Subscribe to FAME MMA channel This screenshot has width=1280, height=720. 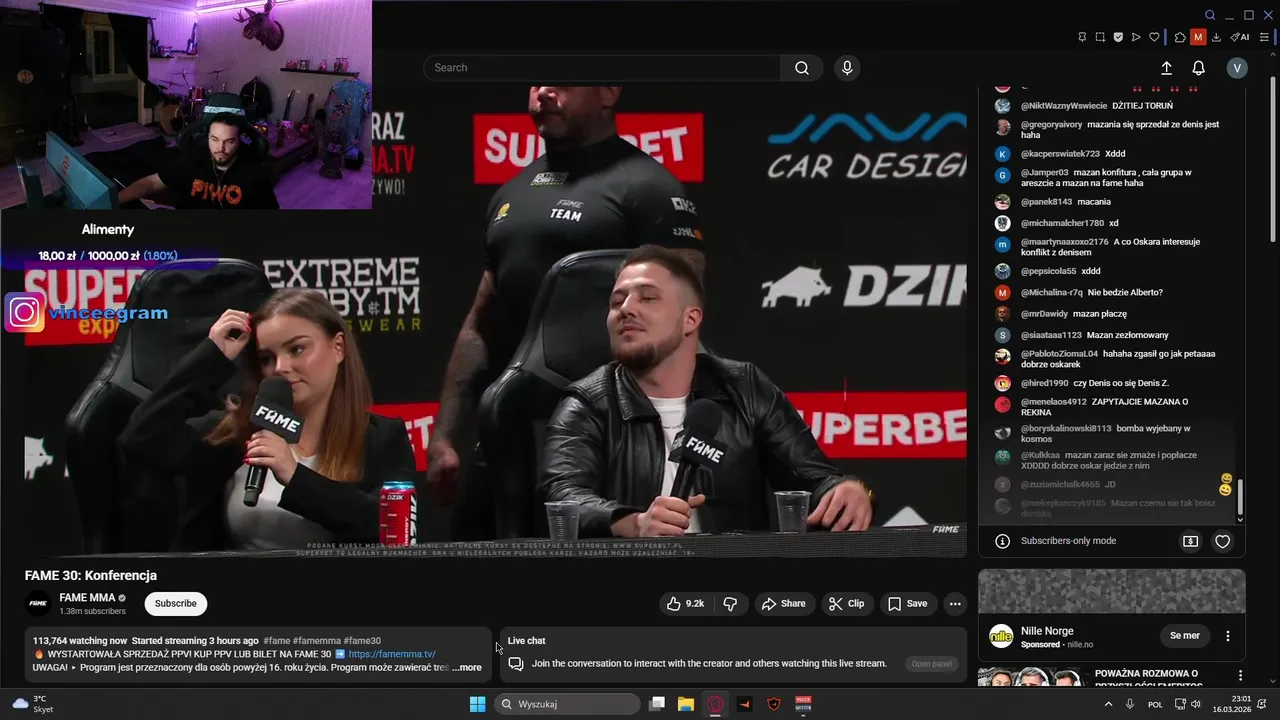tap(176, 604)
